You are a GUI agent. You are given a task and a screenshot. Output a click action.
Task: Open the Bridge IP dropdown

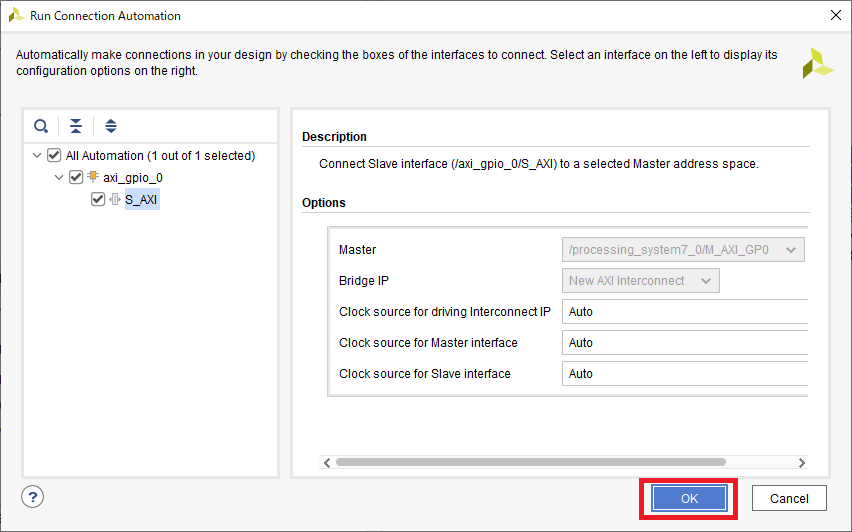coord(640,281)
